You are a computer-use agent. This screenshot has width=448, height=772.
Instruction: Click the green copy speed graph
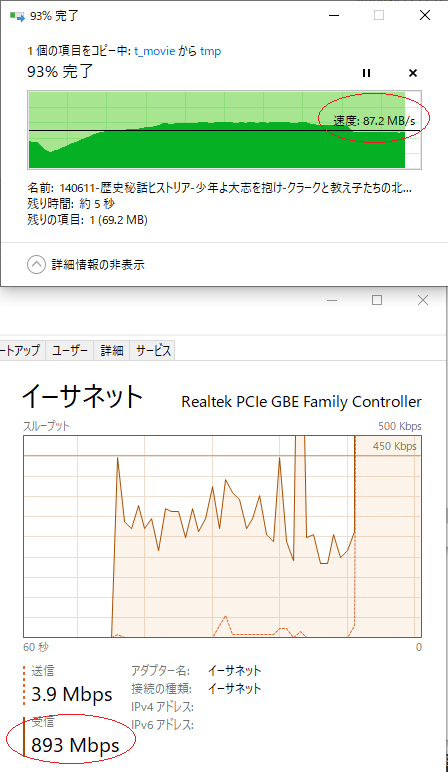pos(224,130)
